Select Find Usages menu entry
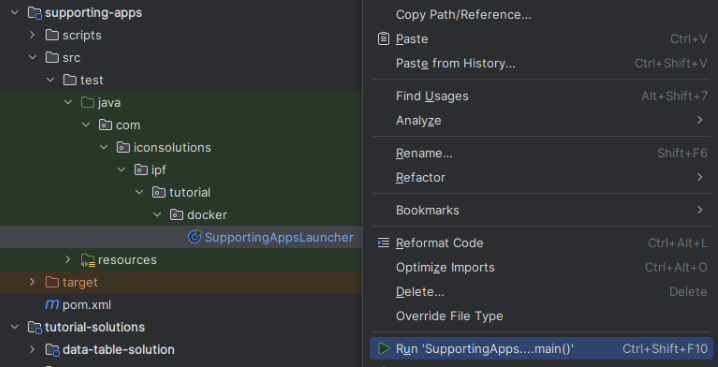The image size is (718, 367). click(542, 96)
